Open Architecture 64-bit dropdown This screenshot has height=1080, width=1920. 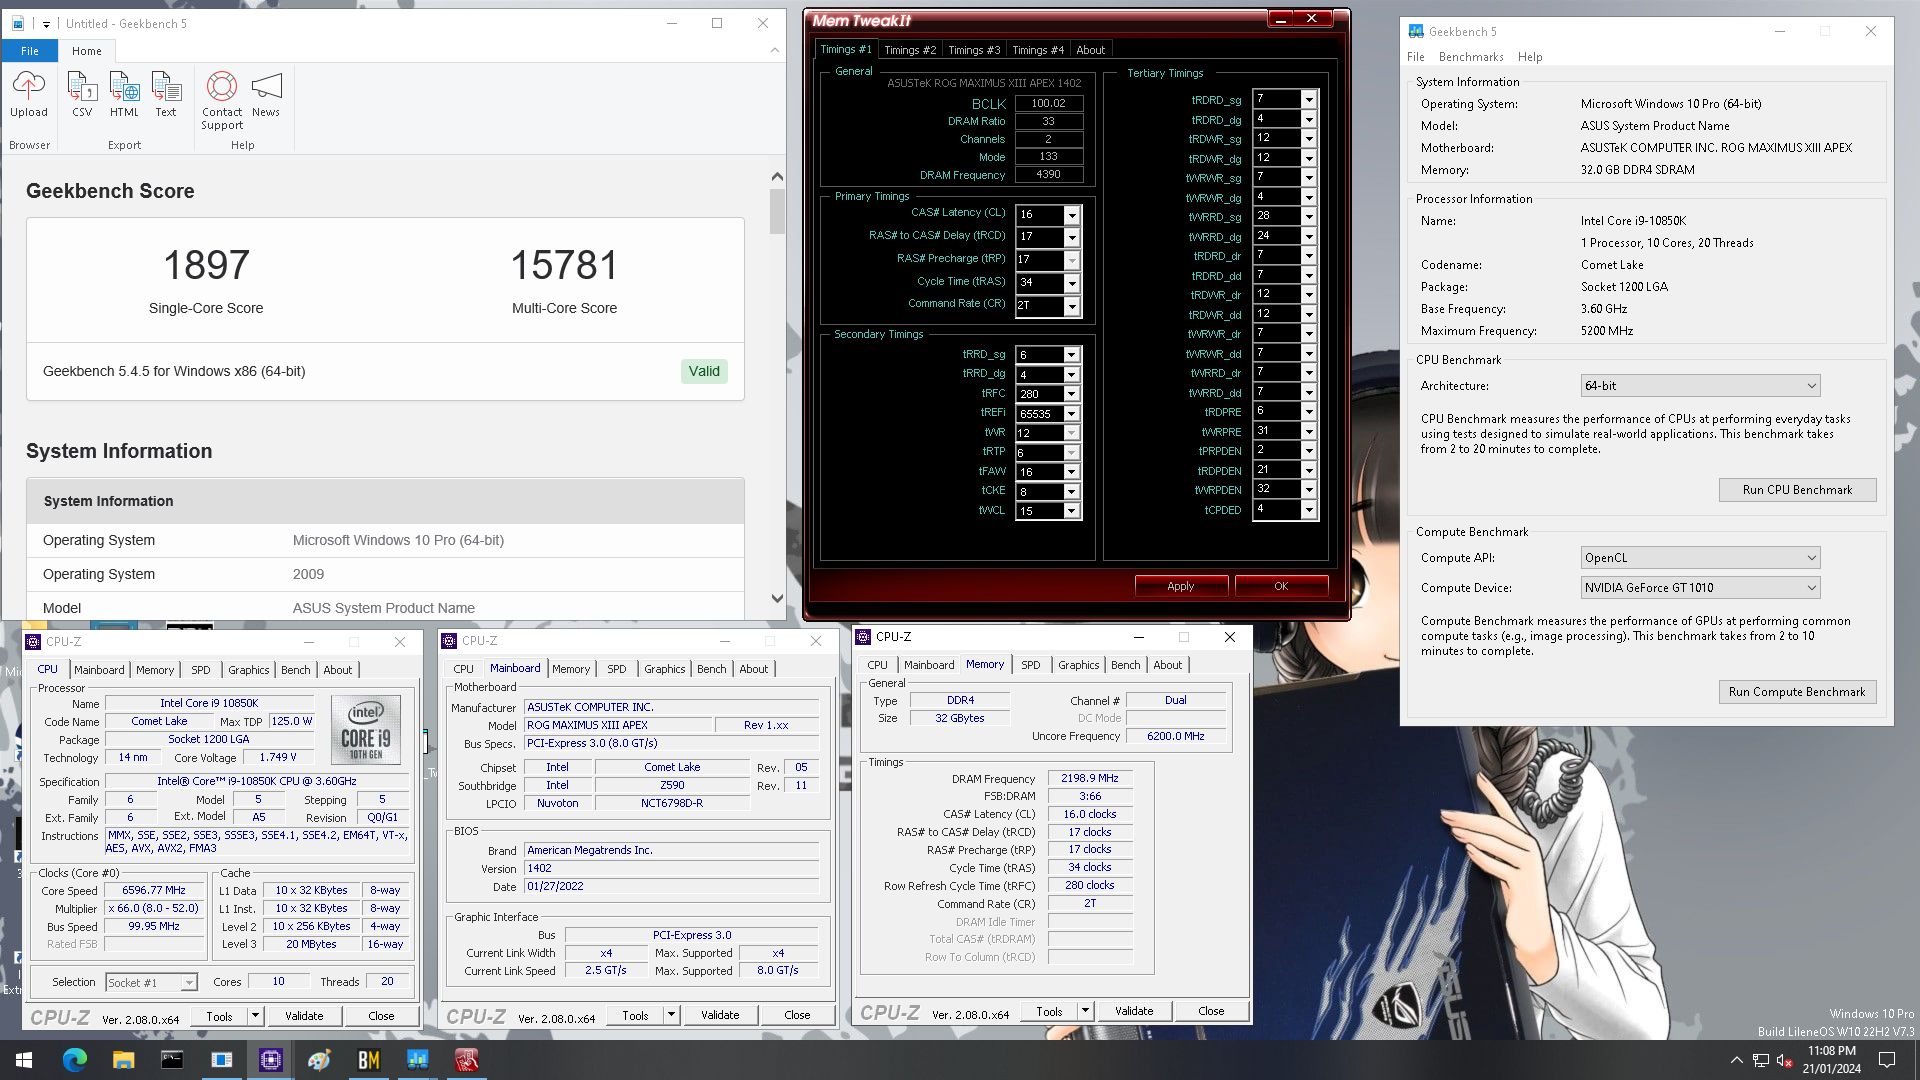1700,386
